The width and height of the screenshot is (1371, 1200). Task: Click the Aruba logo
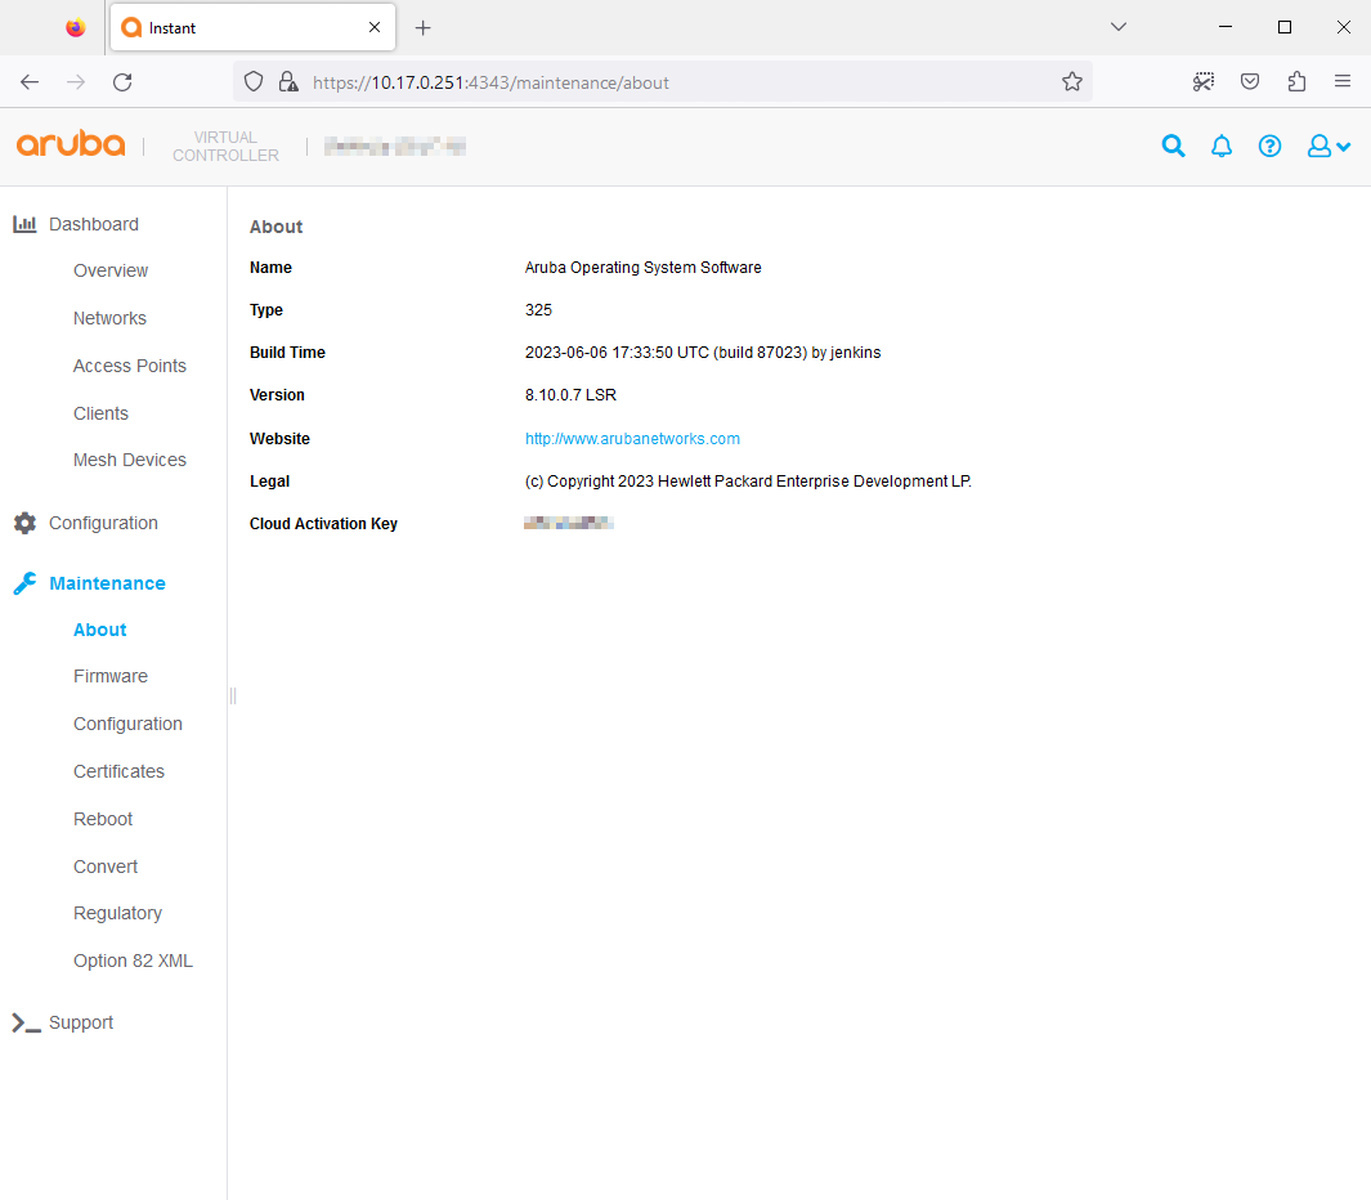point(71,145)
